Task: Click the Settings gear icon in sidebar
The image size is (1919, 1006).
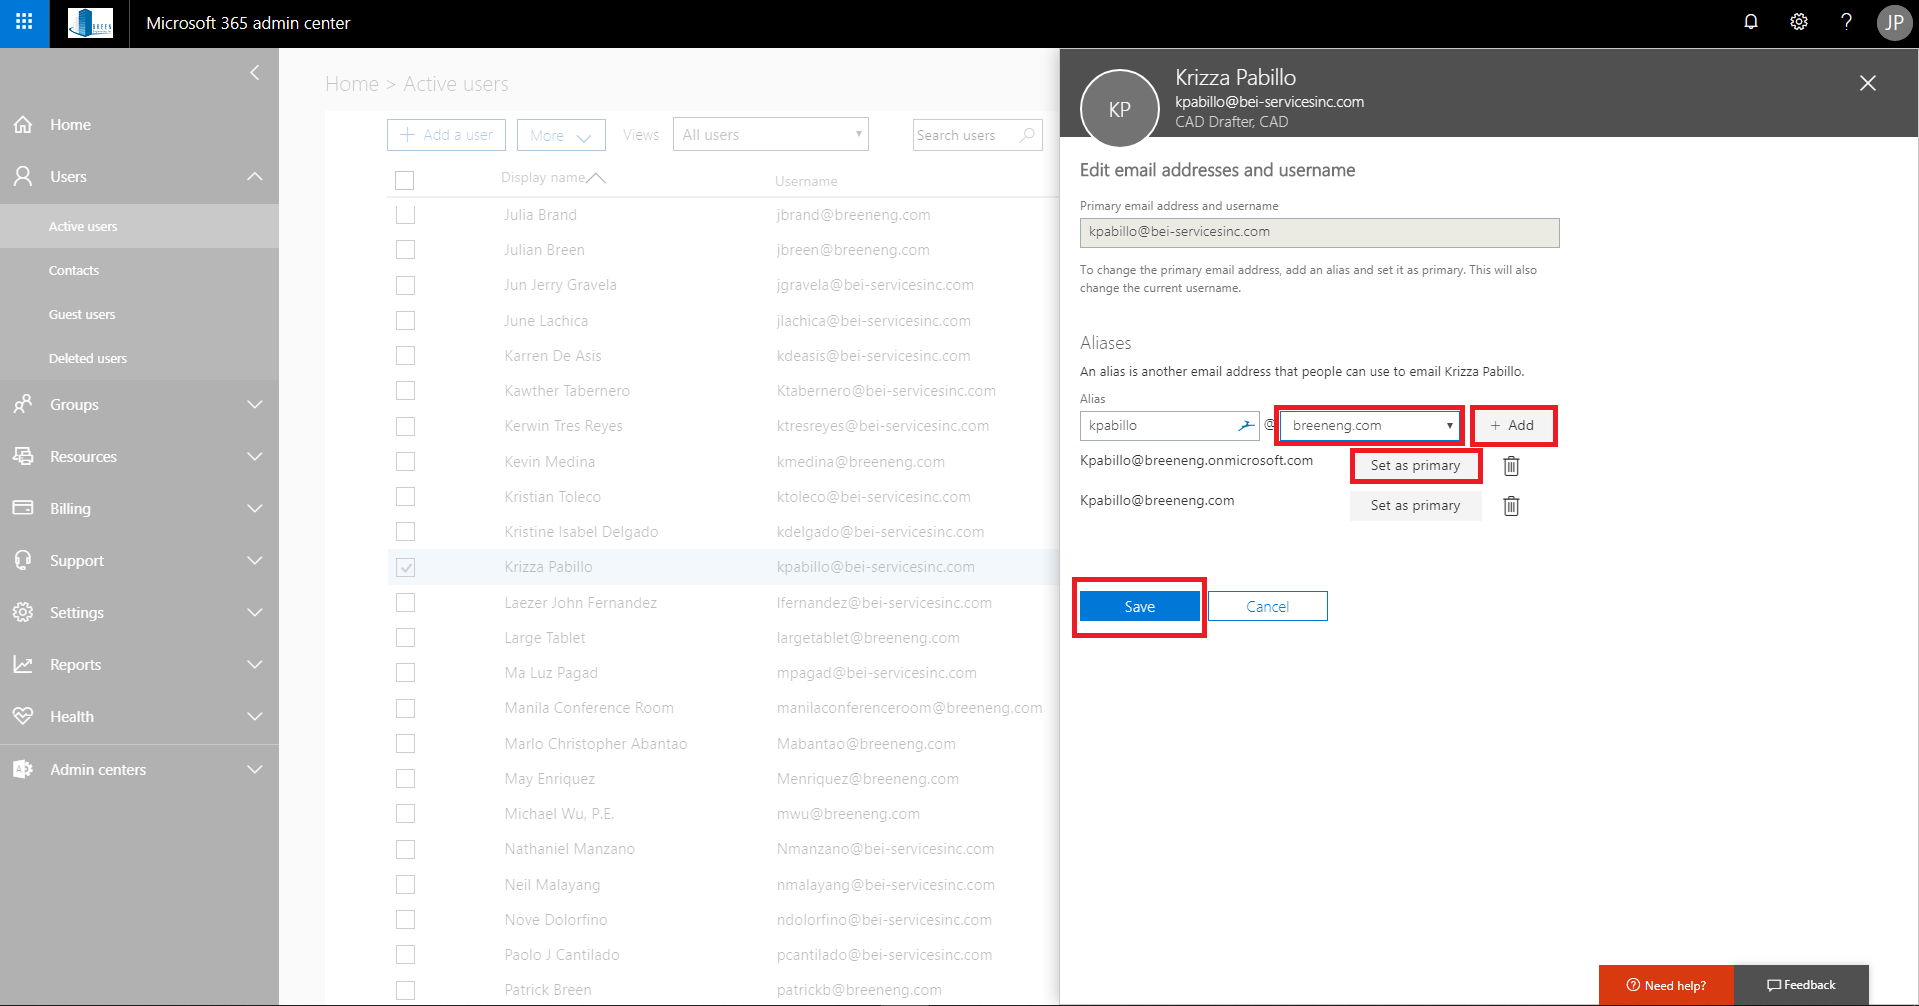Action: pos(23,612)
